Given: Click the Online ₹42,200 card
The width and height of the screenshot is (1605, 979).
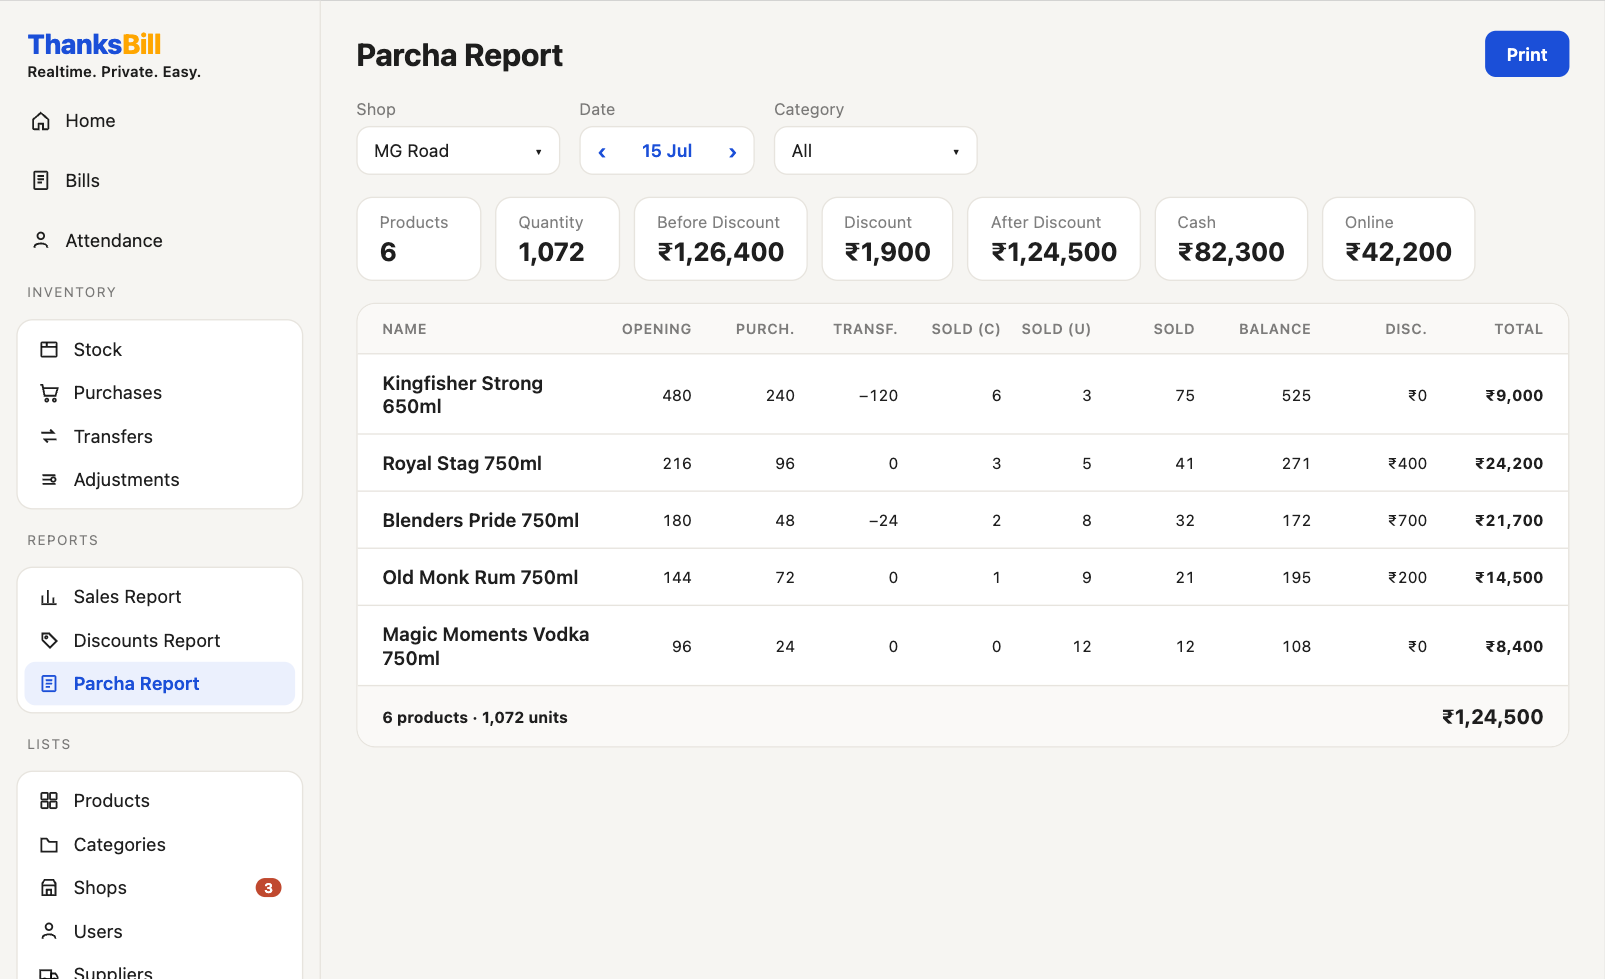Looking at the screenshot, I should coord(1398,239).
